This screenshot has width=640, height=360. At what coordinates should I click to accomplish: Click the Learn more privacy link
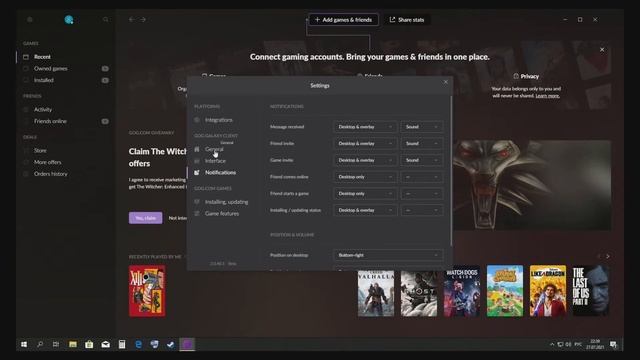tap(547, 96)
